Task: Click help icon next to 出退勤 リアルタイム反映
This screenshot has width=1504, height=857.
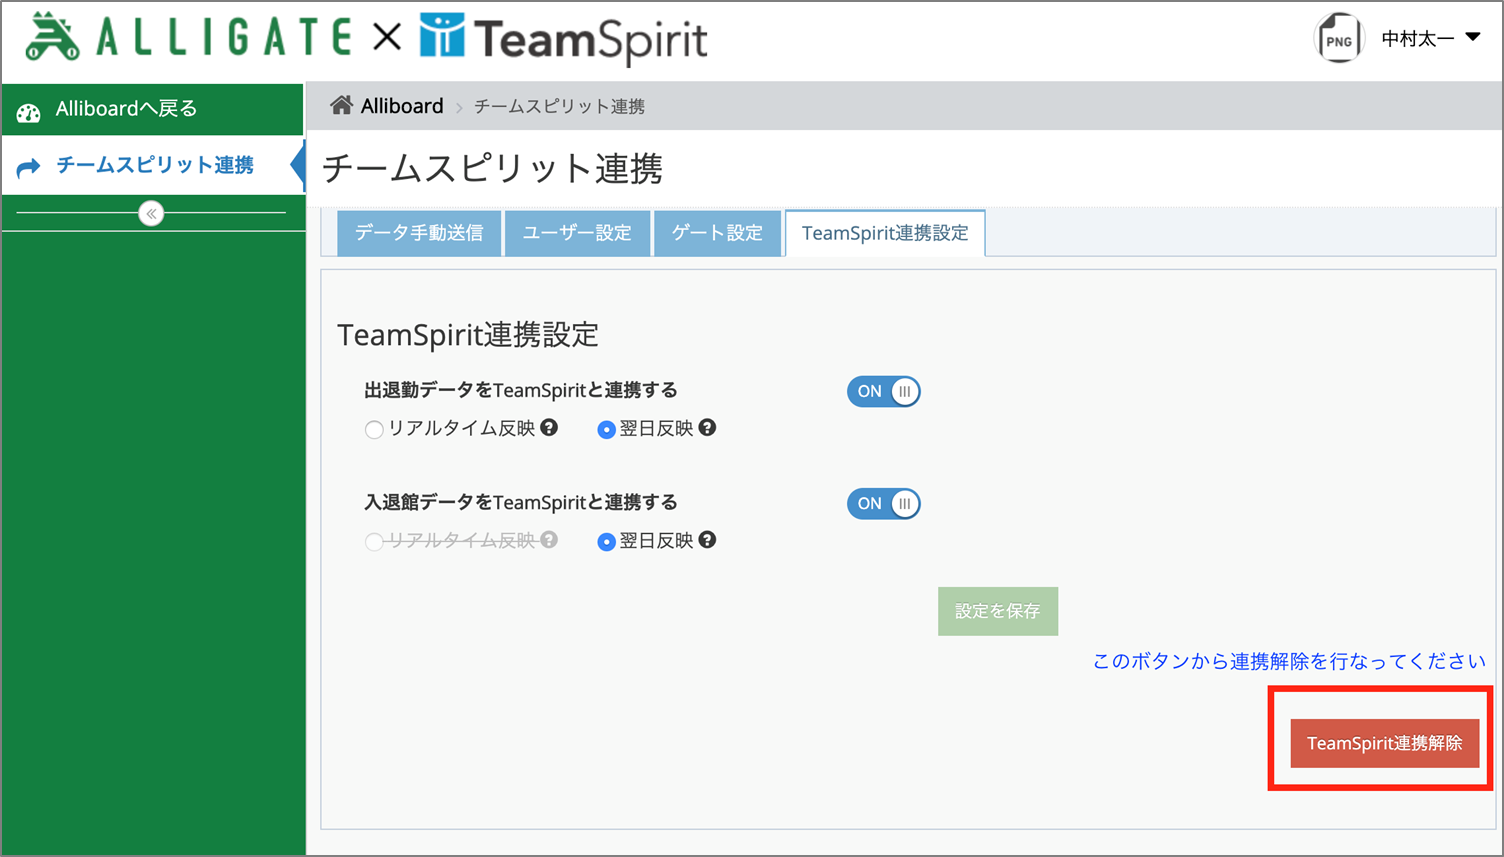Action: click(549, 427)
